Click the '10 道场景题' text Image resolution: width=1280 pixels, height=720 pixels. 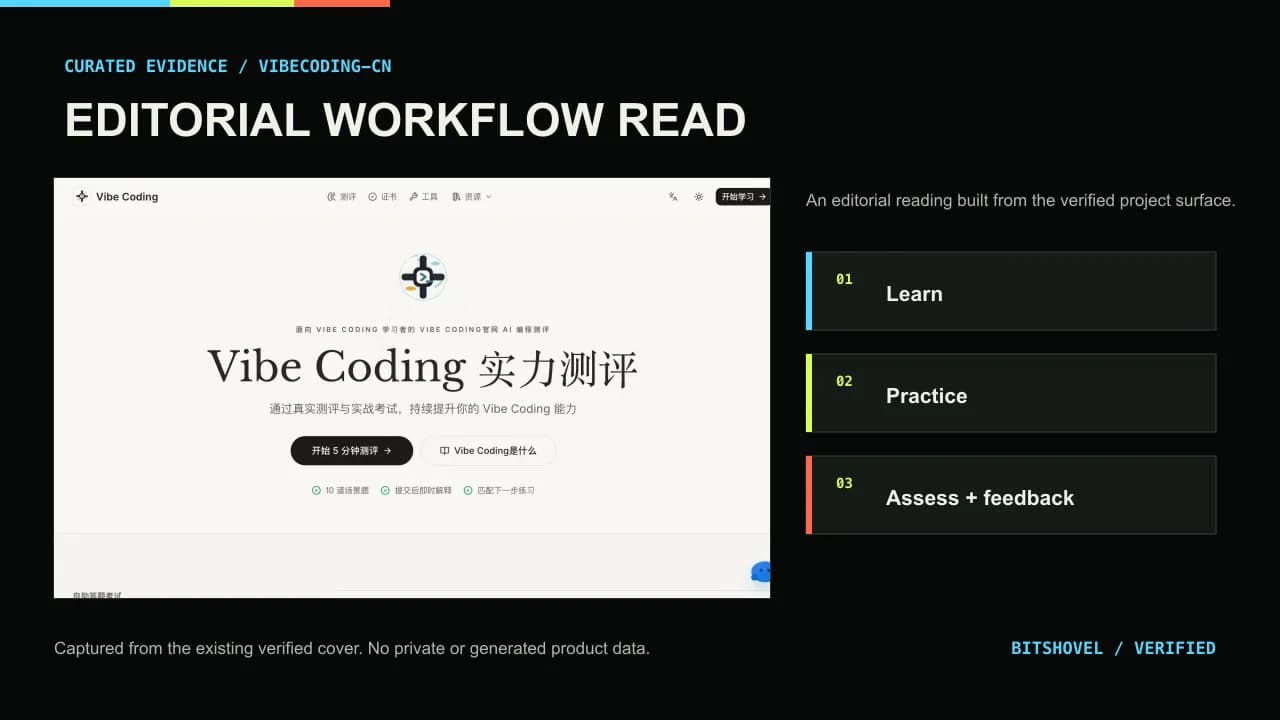347,491
